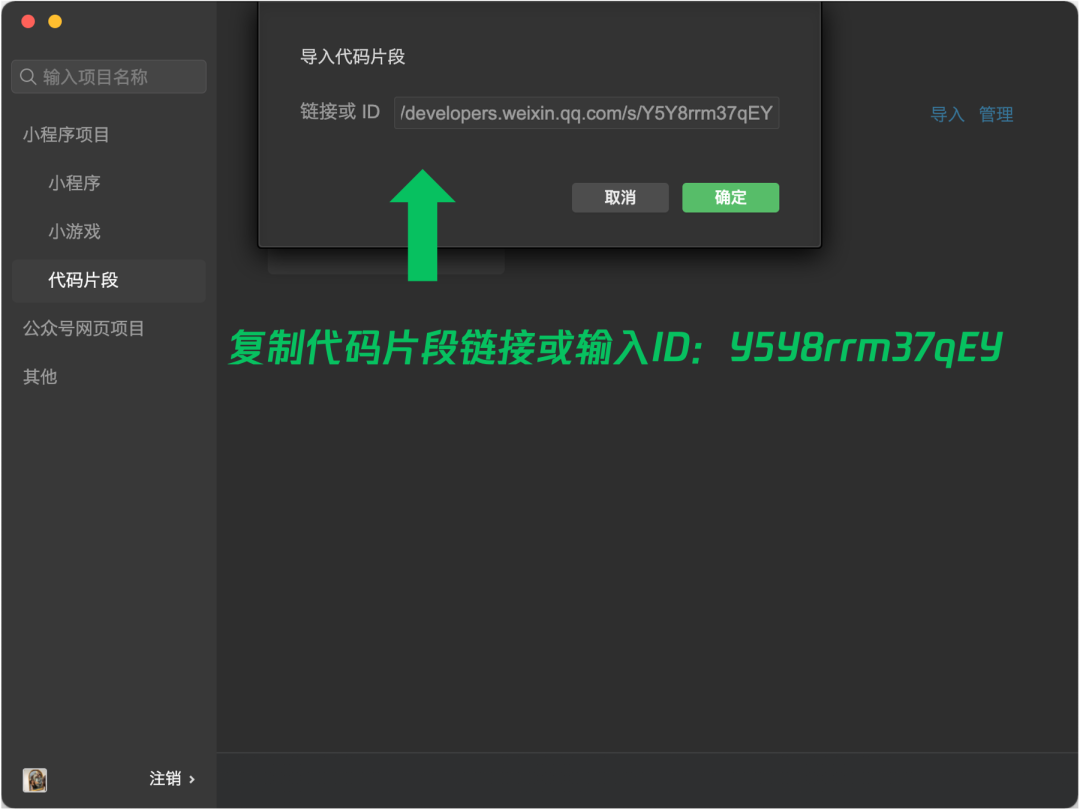The width and height of the screenshot is (1080, 811).
Task: Open the 小程序 sidebar item
Action: point(74,183)
